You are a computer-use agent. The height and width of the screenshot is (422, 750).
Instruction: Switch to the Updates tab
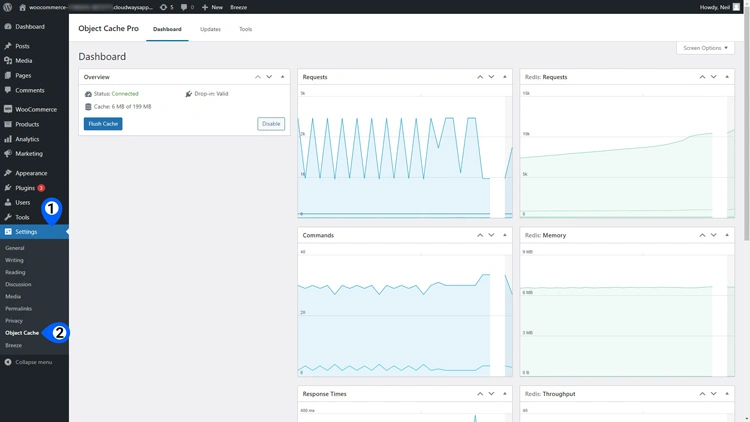[x=210, y=29]
